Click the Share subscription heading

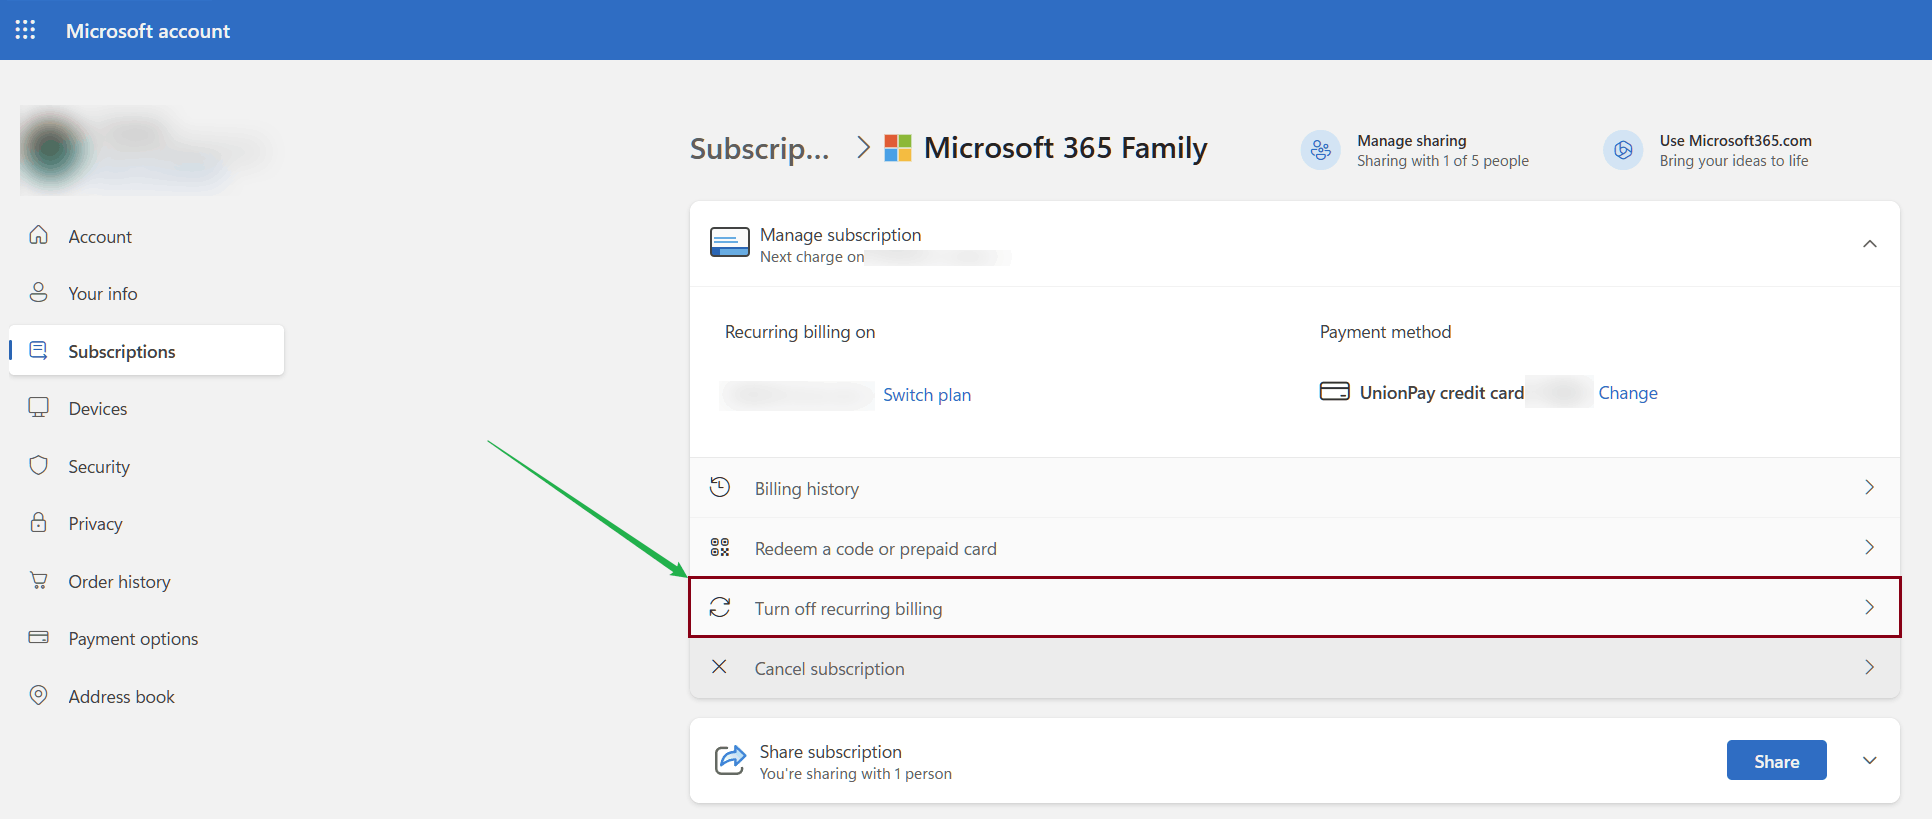pyautogui.click(x=831, y=751)
